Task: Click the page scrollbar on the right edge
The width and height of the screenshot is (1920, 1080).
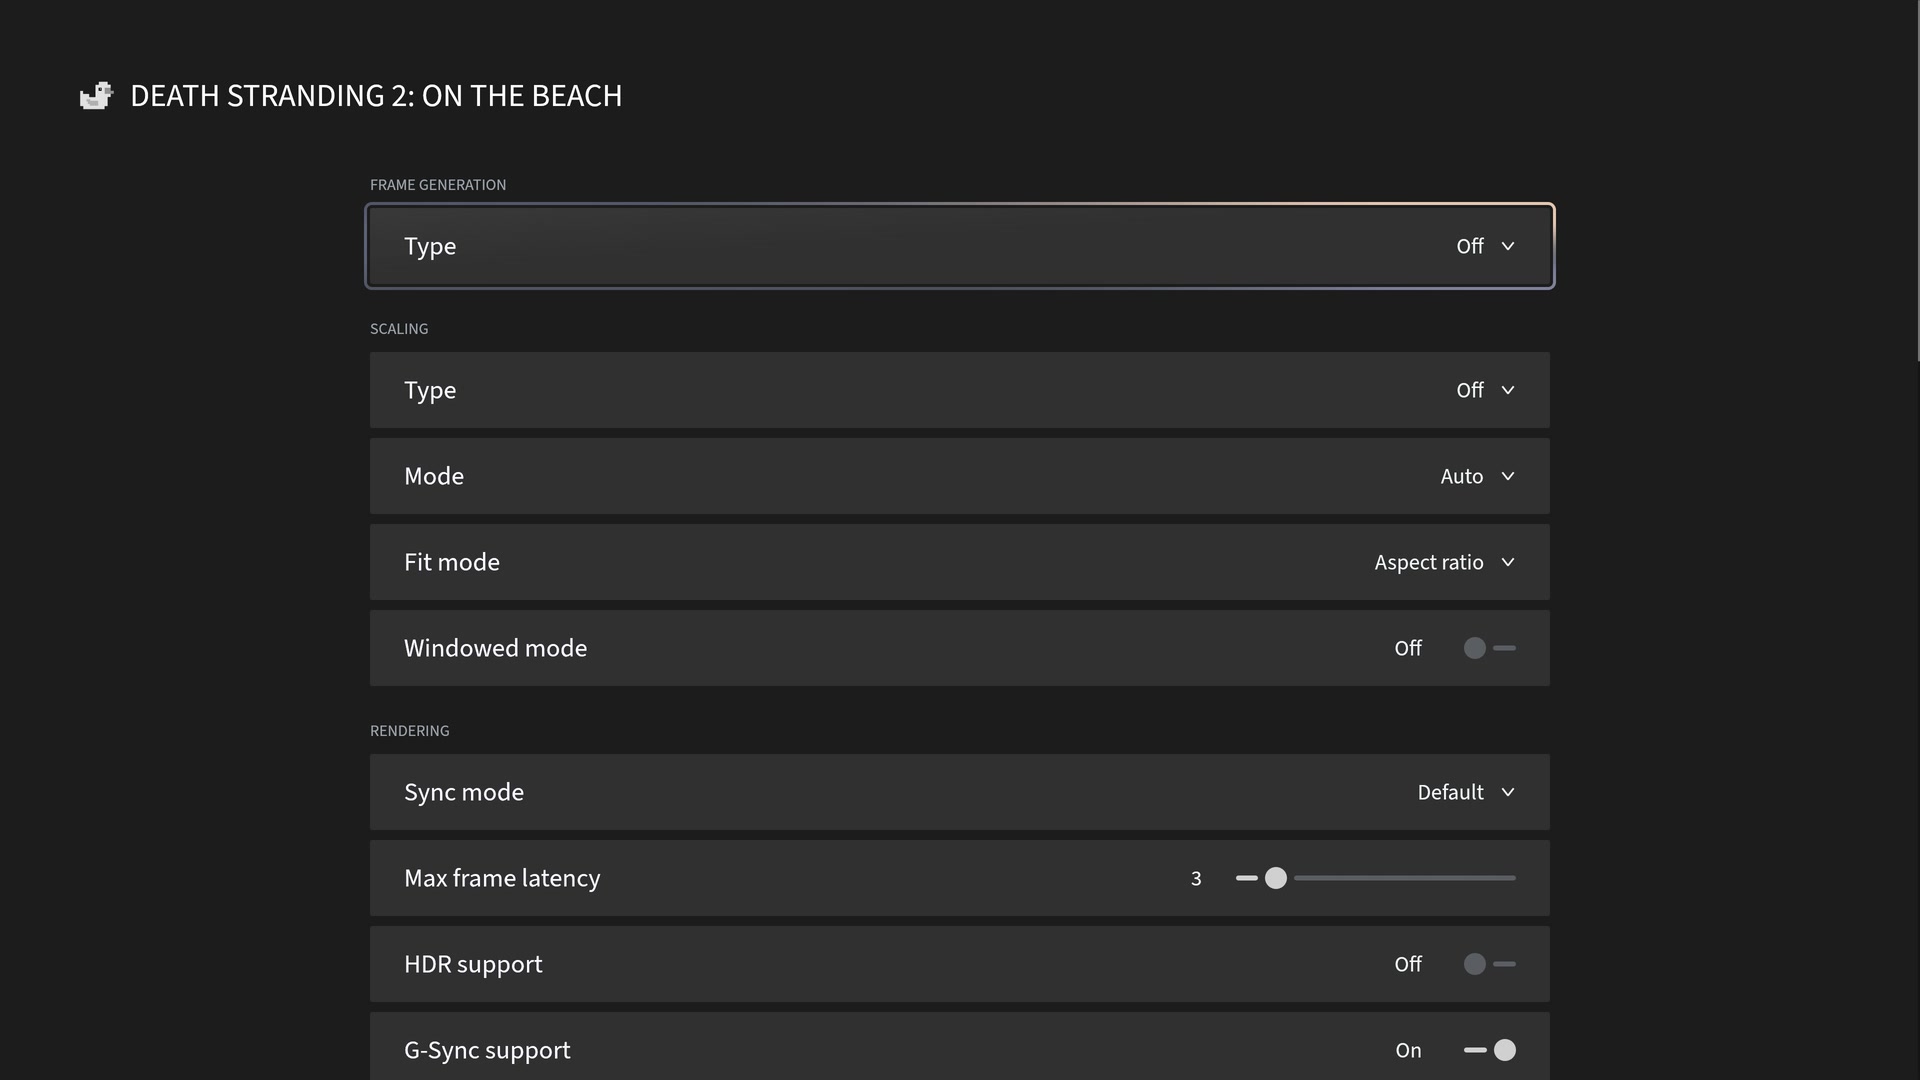Action: [1917, 180]
